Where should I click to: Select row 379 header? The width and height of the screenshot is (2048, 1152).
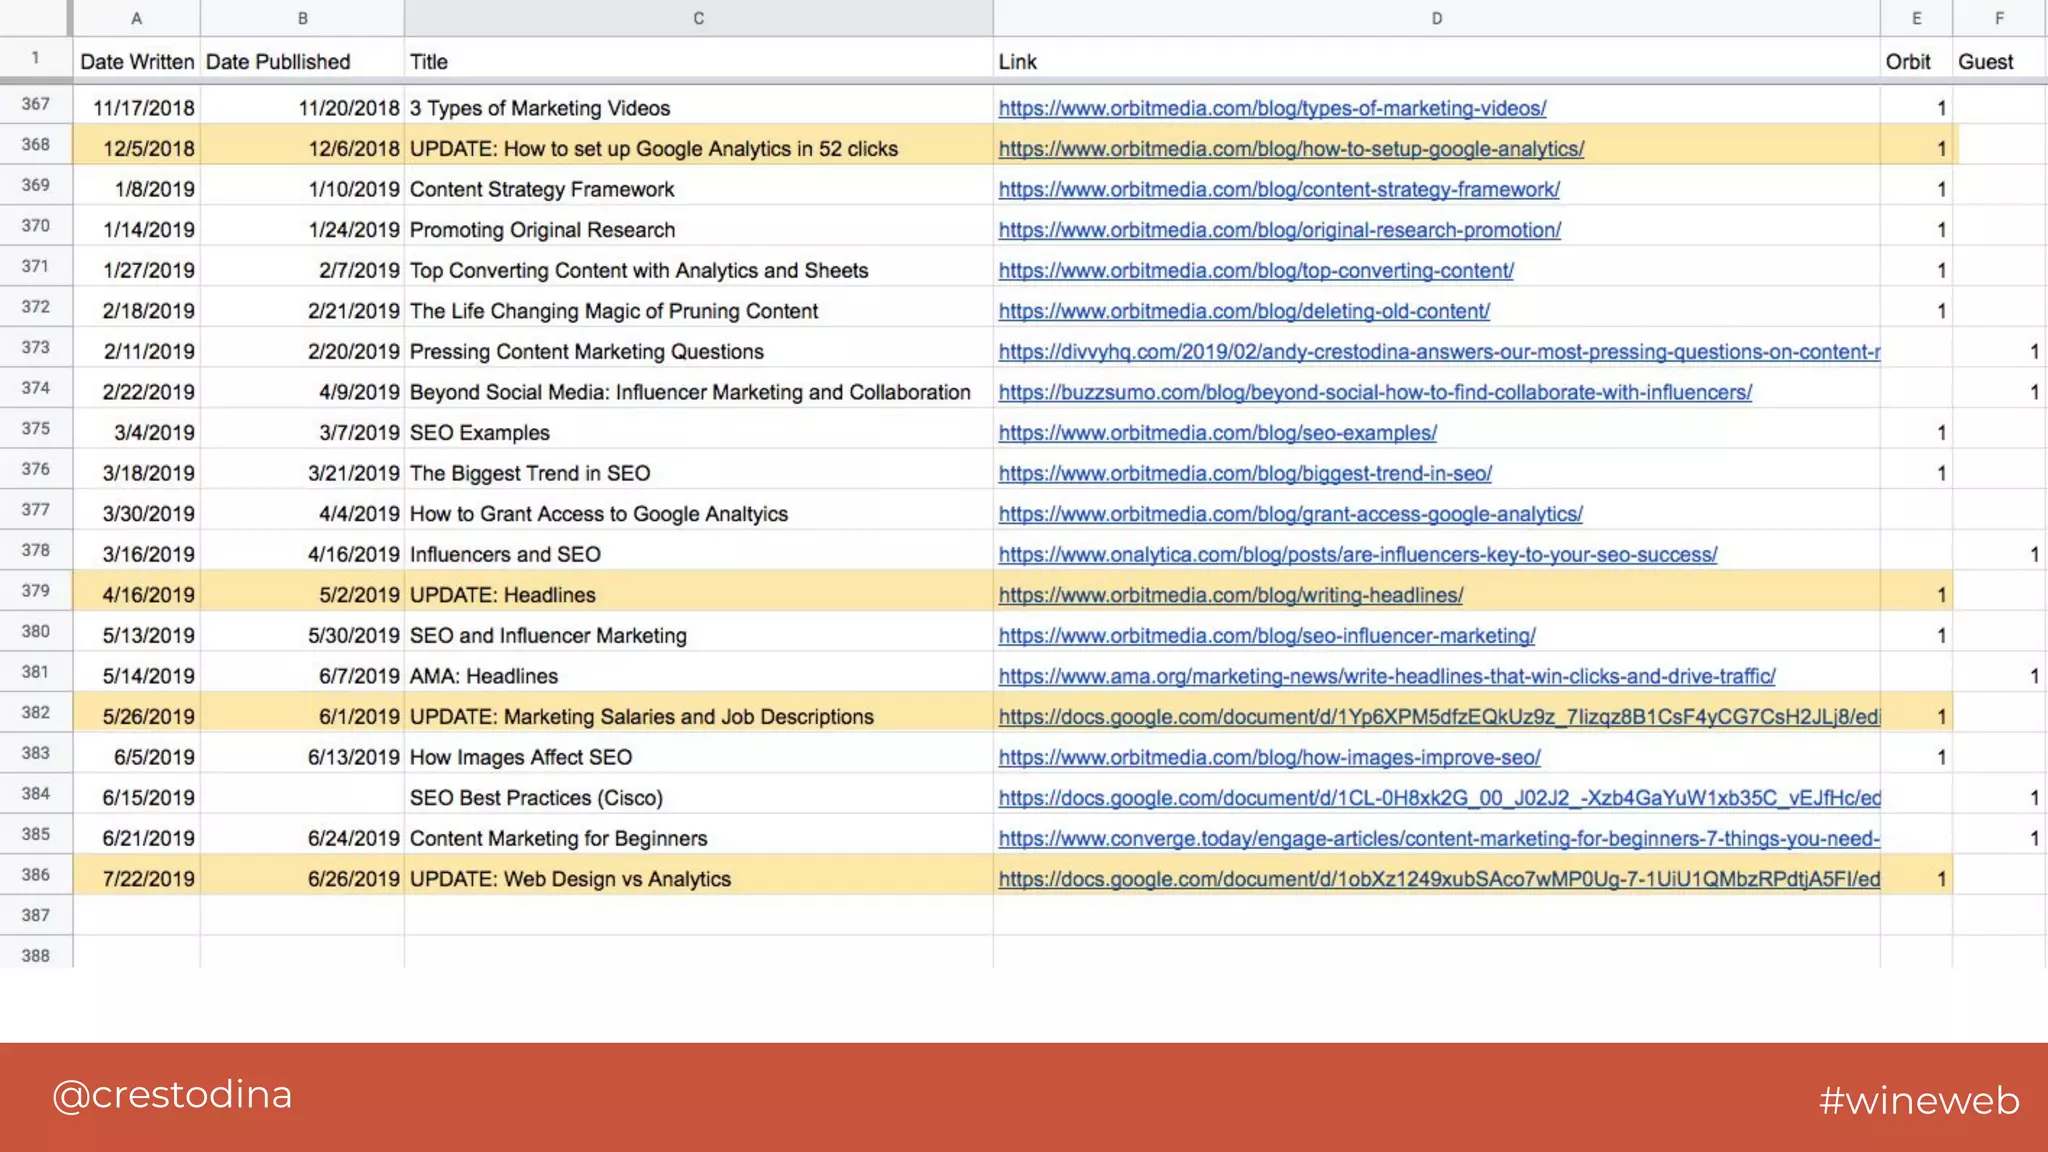35,591
